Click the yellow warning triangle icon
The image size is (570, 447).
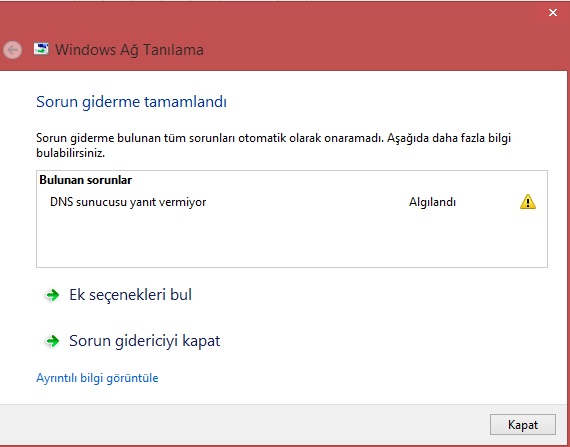(527, 202)
